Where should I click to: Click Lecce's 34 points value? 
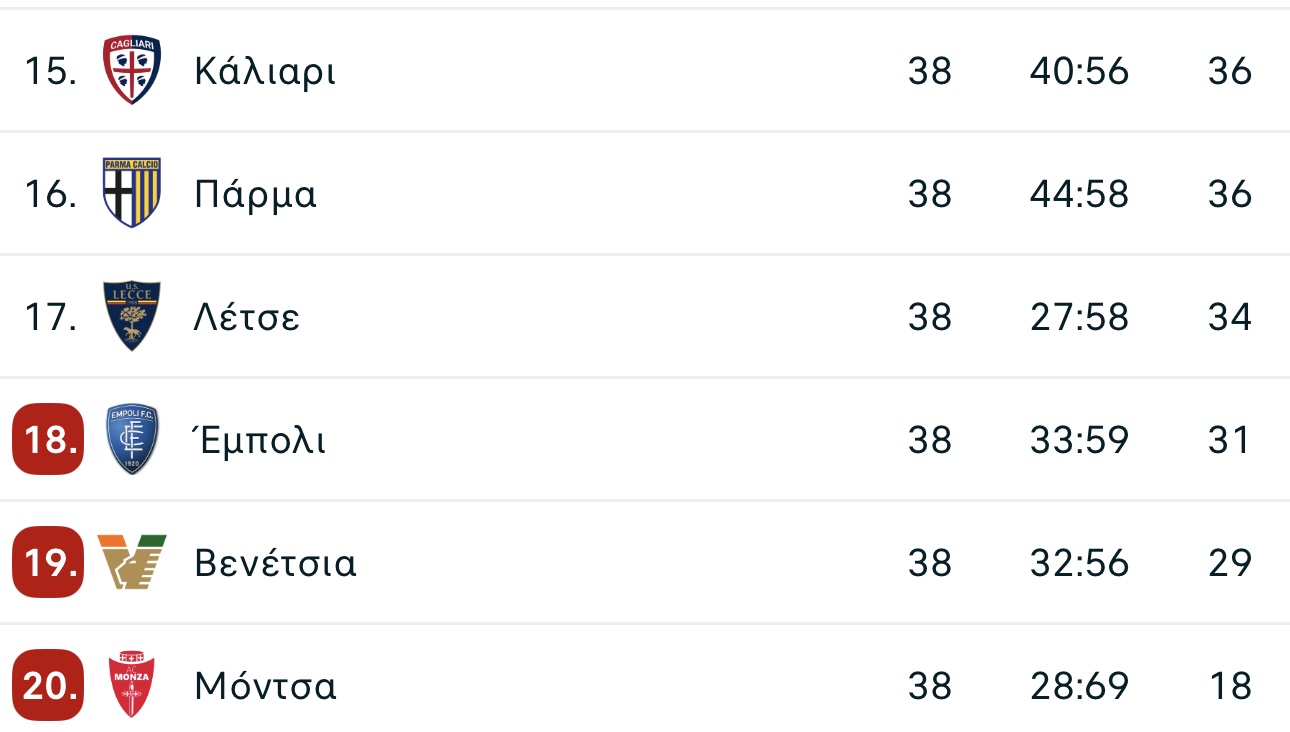1230,317
